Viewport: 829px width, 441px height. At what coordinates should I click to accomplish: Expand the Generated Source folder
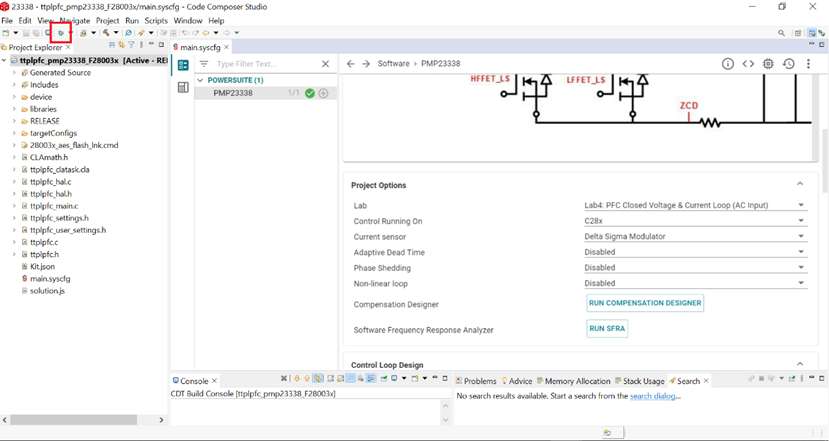point(14,73)
